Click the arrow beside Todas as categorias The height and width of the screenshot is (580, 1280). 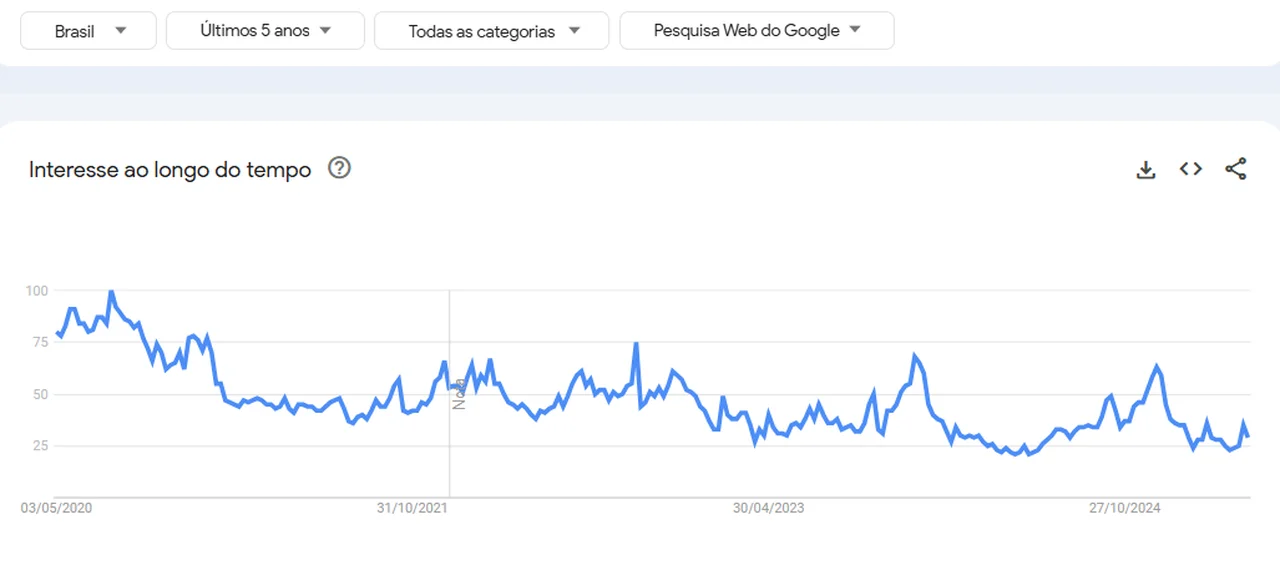tap(574, 30)
